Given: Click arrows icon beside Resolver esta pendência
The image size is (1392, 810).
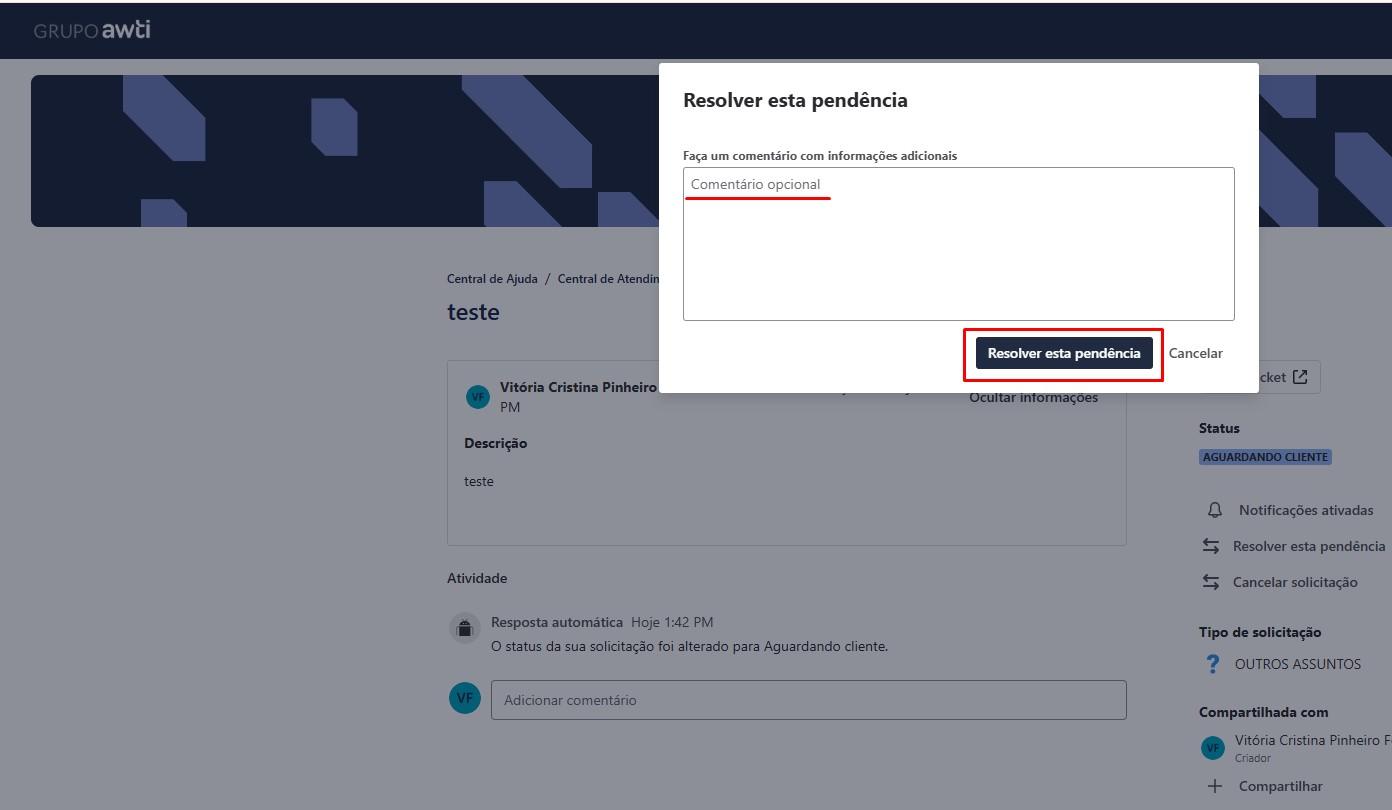Looking at the screenshot, I should pos(1211,546).
